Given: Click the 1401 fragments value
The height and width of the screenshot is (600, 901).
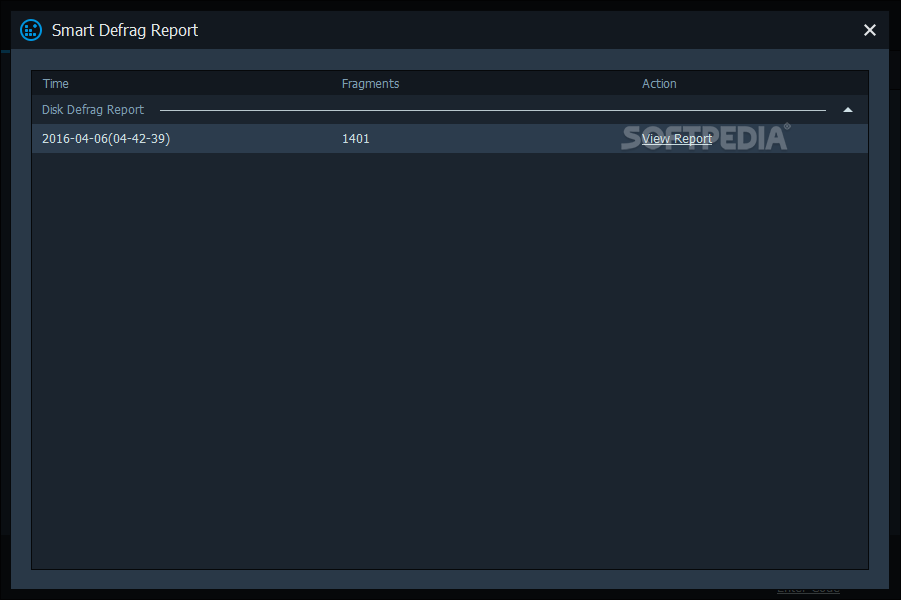Looking at the screenshot, I should 356,139.
